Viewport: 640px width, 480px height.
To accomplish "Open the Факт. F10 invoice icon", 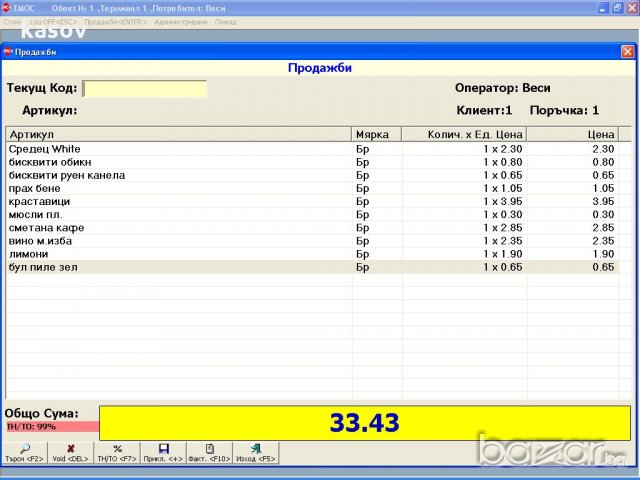I will (x=208, y=452).
